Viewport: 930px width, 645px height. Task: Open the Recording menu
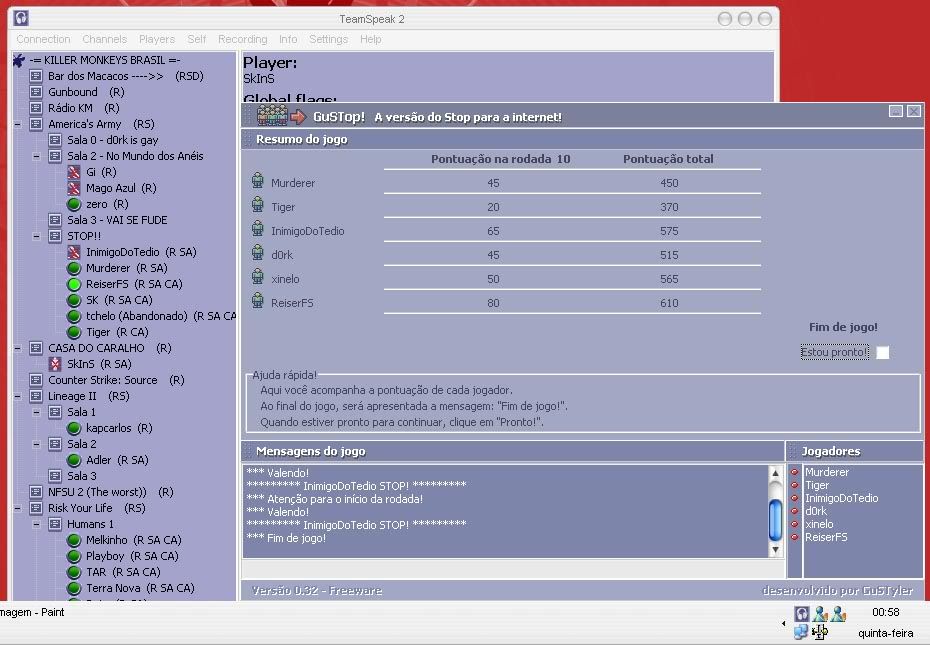[x=243, y=39]
